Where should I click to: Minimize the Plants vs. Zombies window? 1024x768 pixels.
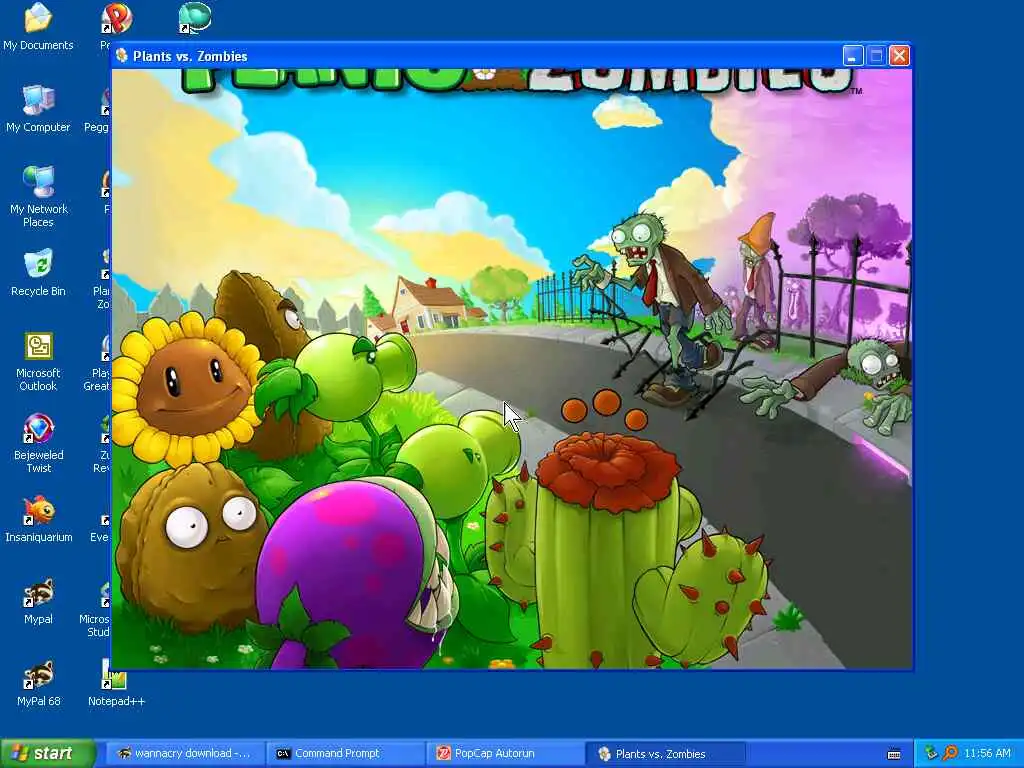(x=853, y=56)
